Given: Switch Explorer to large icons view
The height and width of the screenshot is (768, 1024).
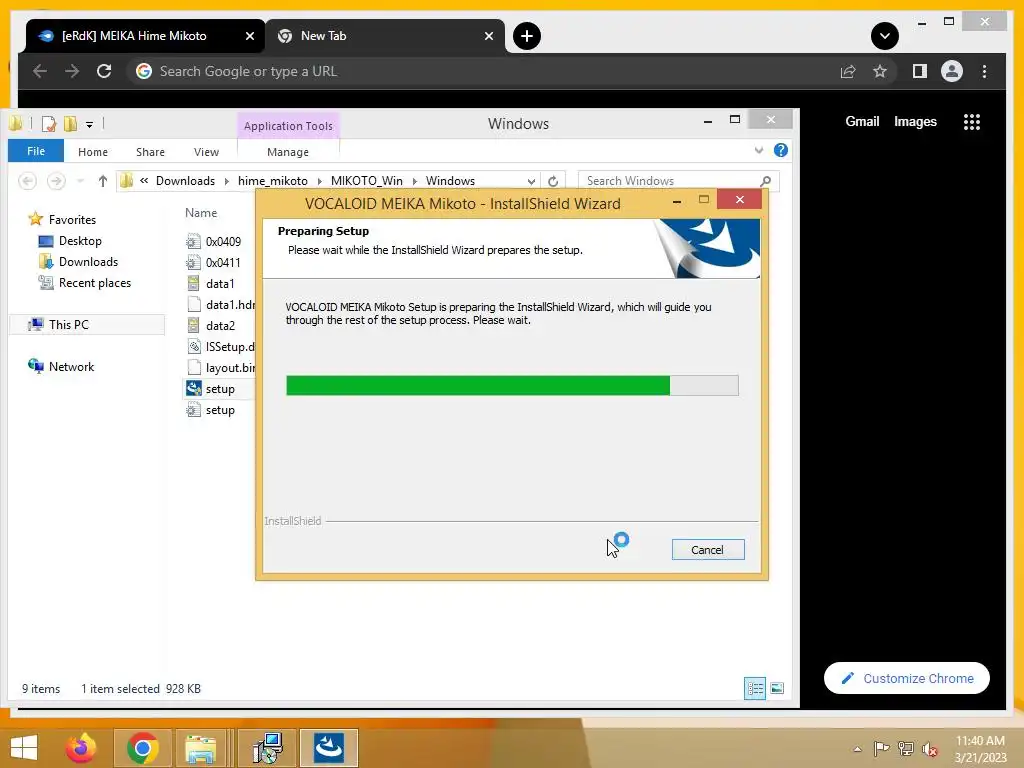Looking at the screenshot, I should click(x=777, y=688).
